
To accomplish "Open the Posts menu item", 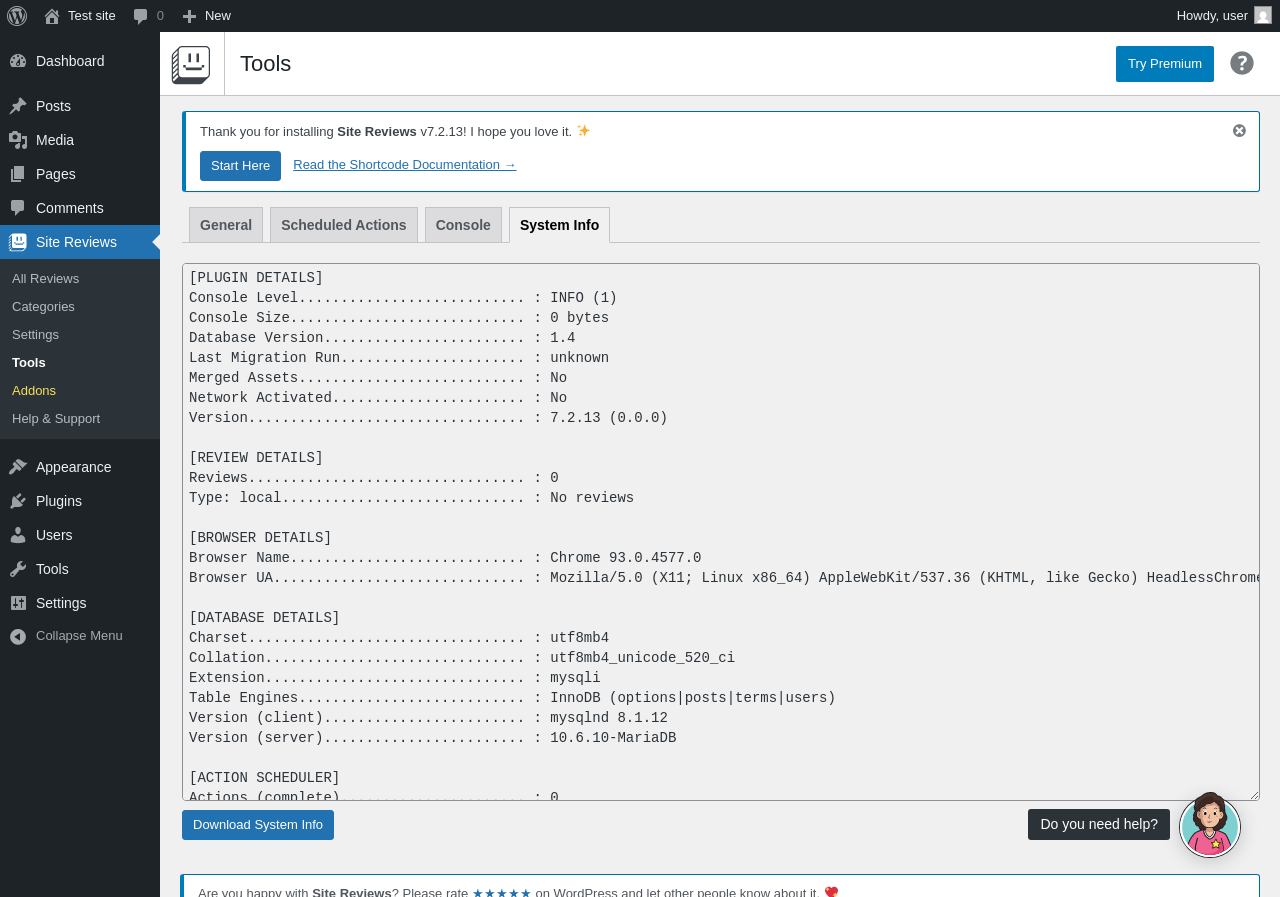I will pos(80,106).
